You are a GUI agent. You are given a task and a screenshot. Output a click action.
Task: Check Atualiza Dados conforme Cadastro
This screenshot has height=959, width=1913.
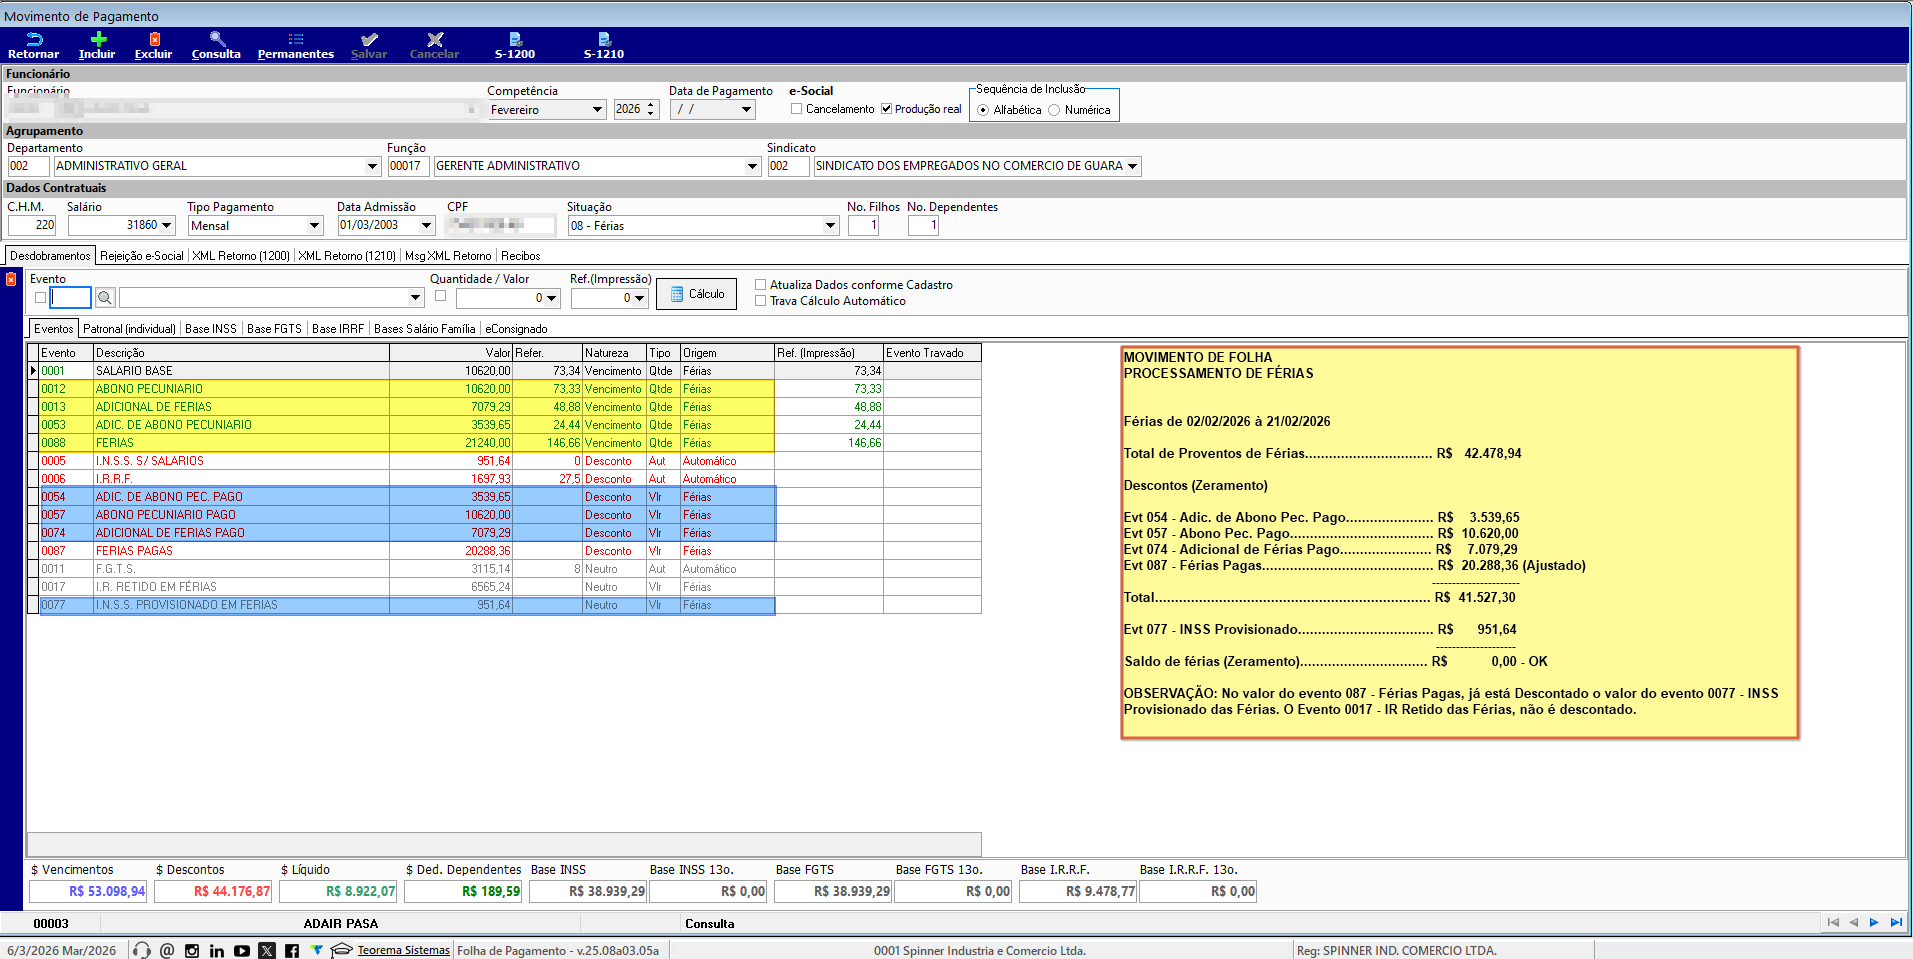761,285
